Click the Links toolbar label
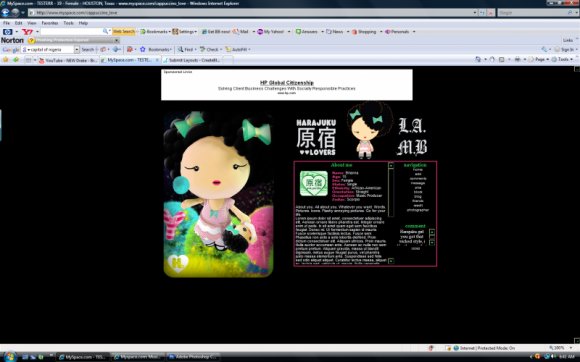The width and height of the screenshot is (580, 362). pos(568,40)
